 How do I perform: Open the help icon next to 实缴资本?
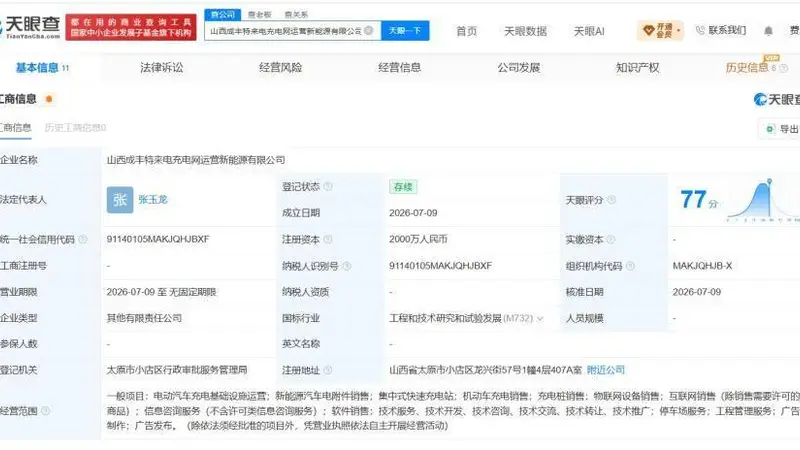(x=611, y=239)
